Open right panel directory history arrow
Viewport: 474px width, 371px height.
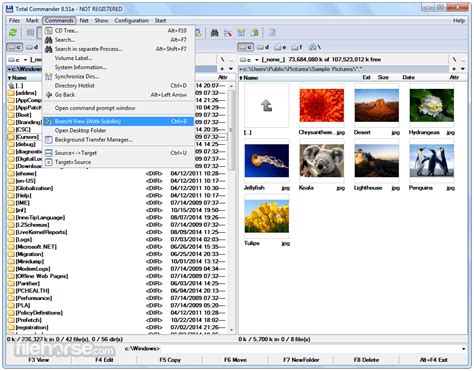pyautogui.click(x=463, y=69)
